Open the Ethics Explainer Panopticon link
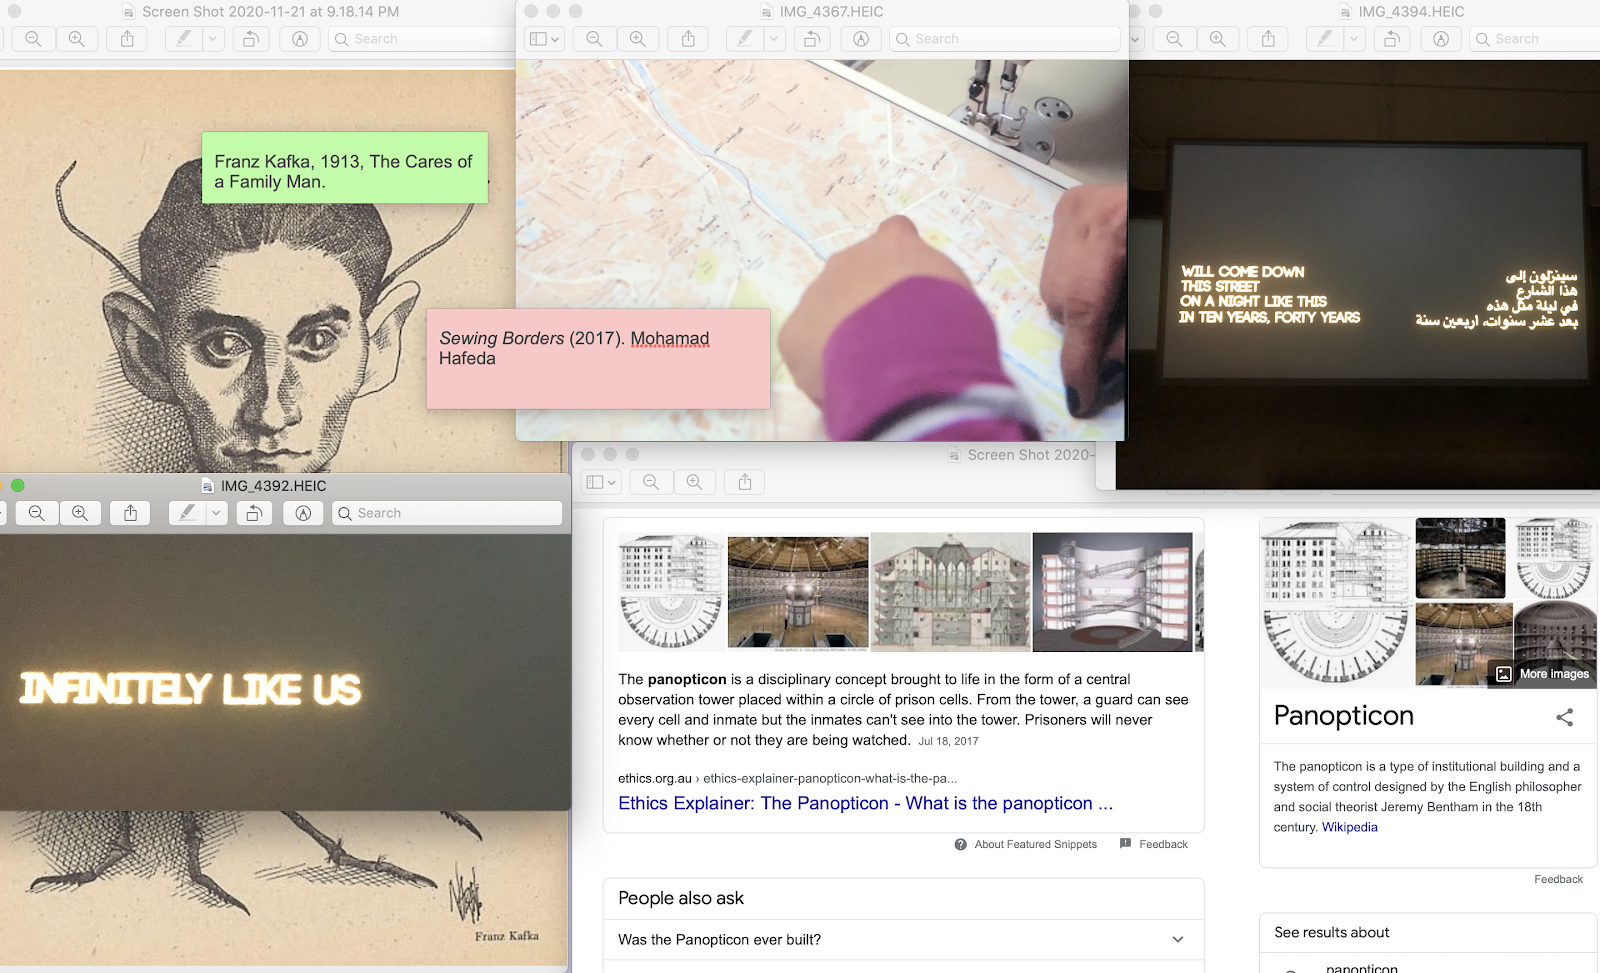Screen dimensions: 1600x973 865,803
